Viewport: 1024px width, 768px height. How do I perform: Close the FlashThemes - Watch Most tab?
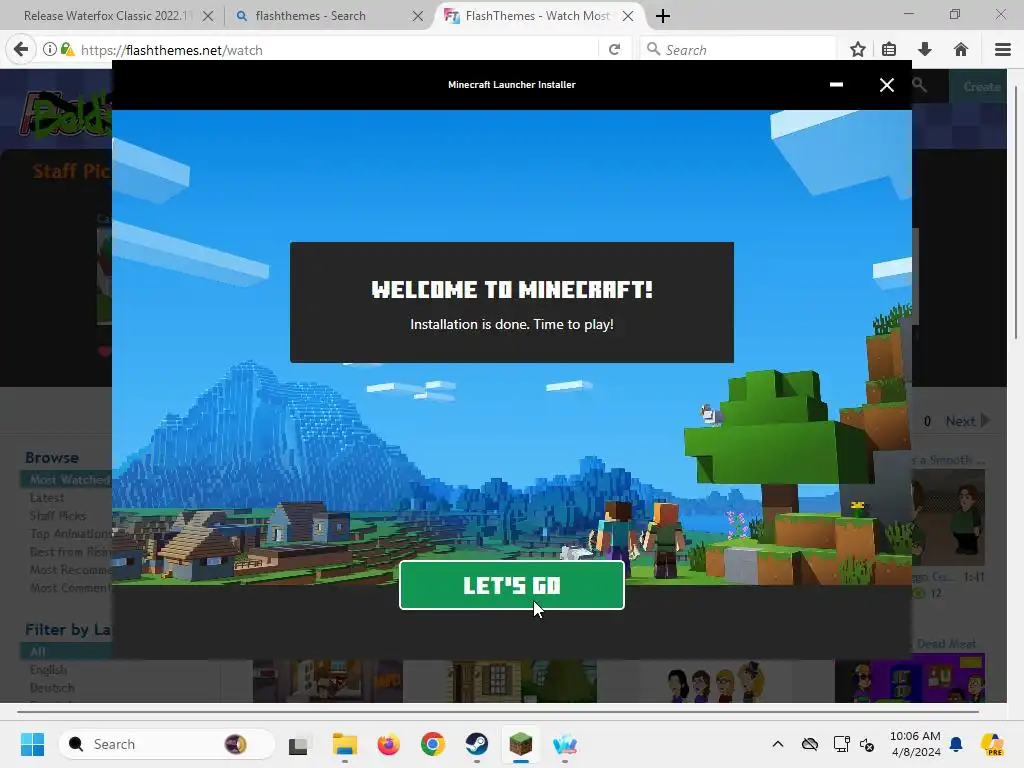628,16
